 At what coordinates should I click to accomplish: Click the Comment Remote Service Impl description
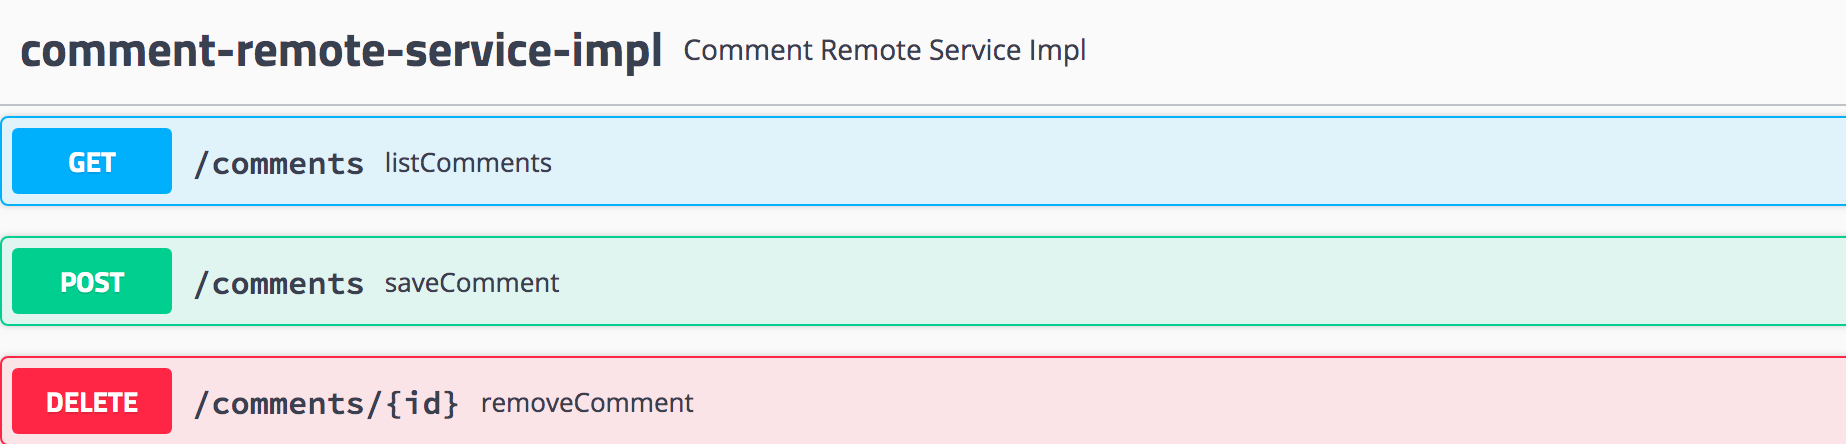pos(885,50)
